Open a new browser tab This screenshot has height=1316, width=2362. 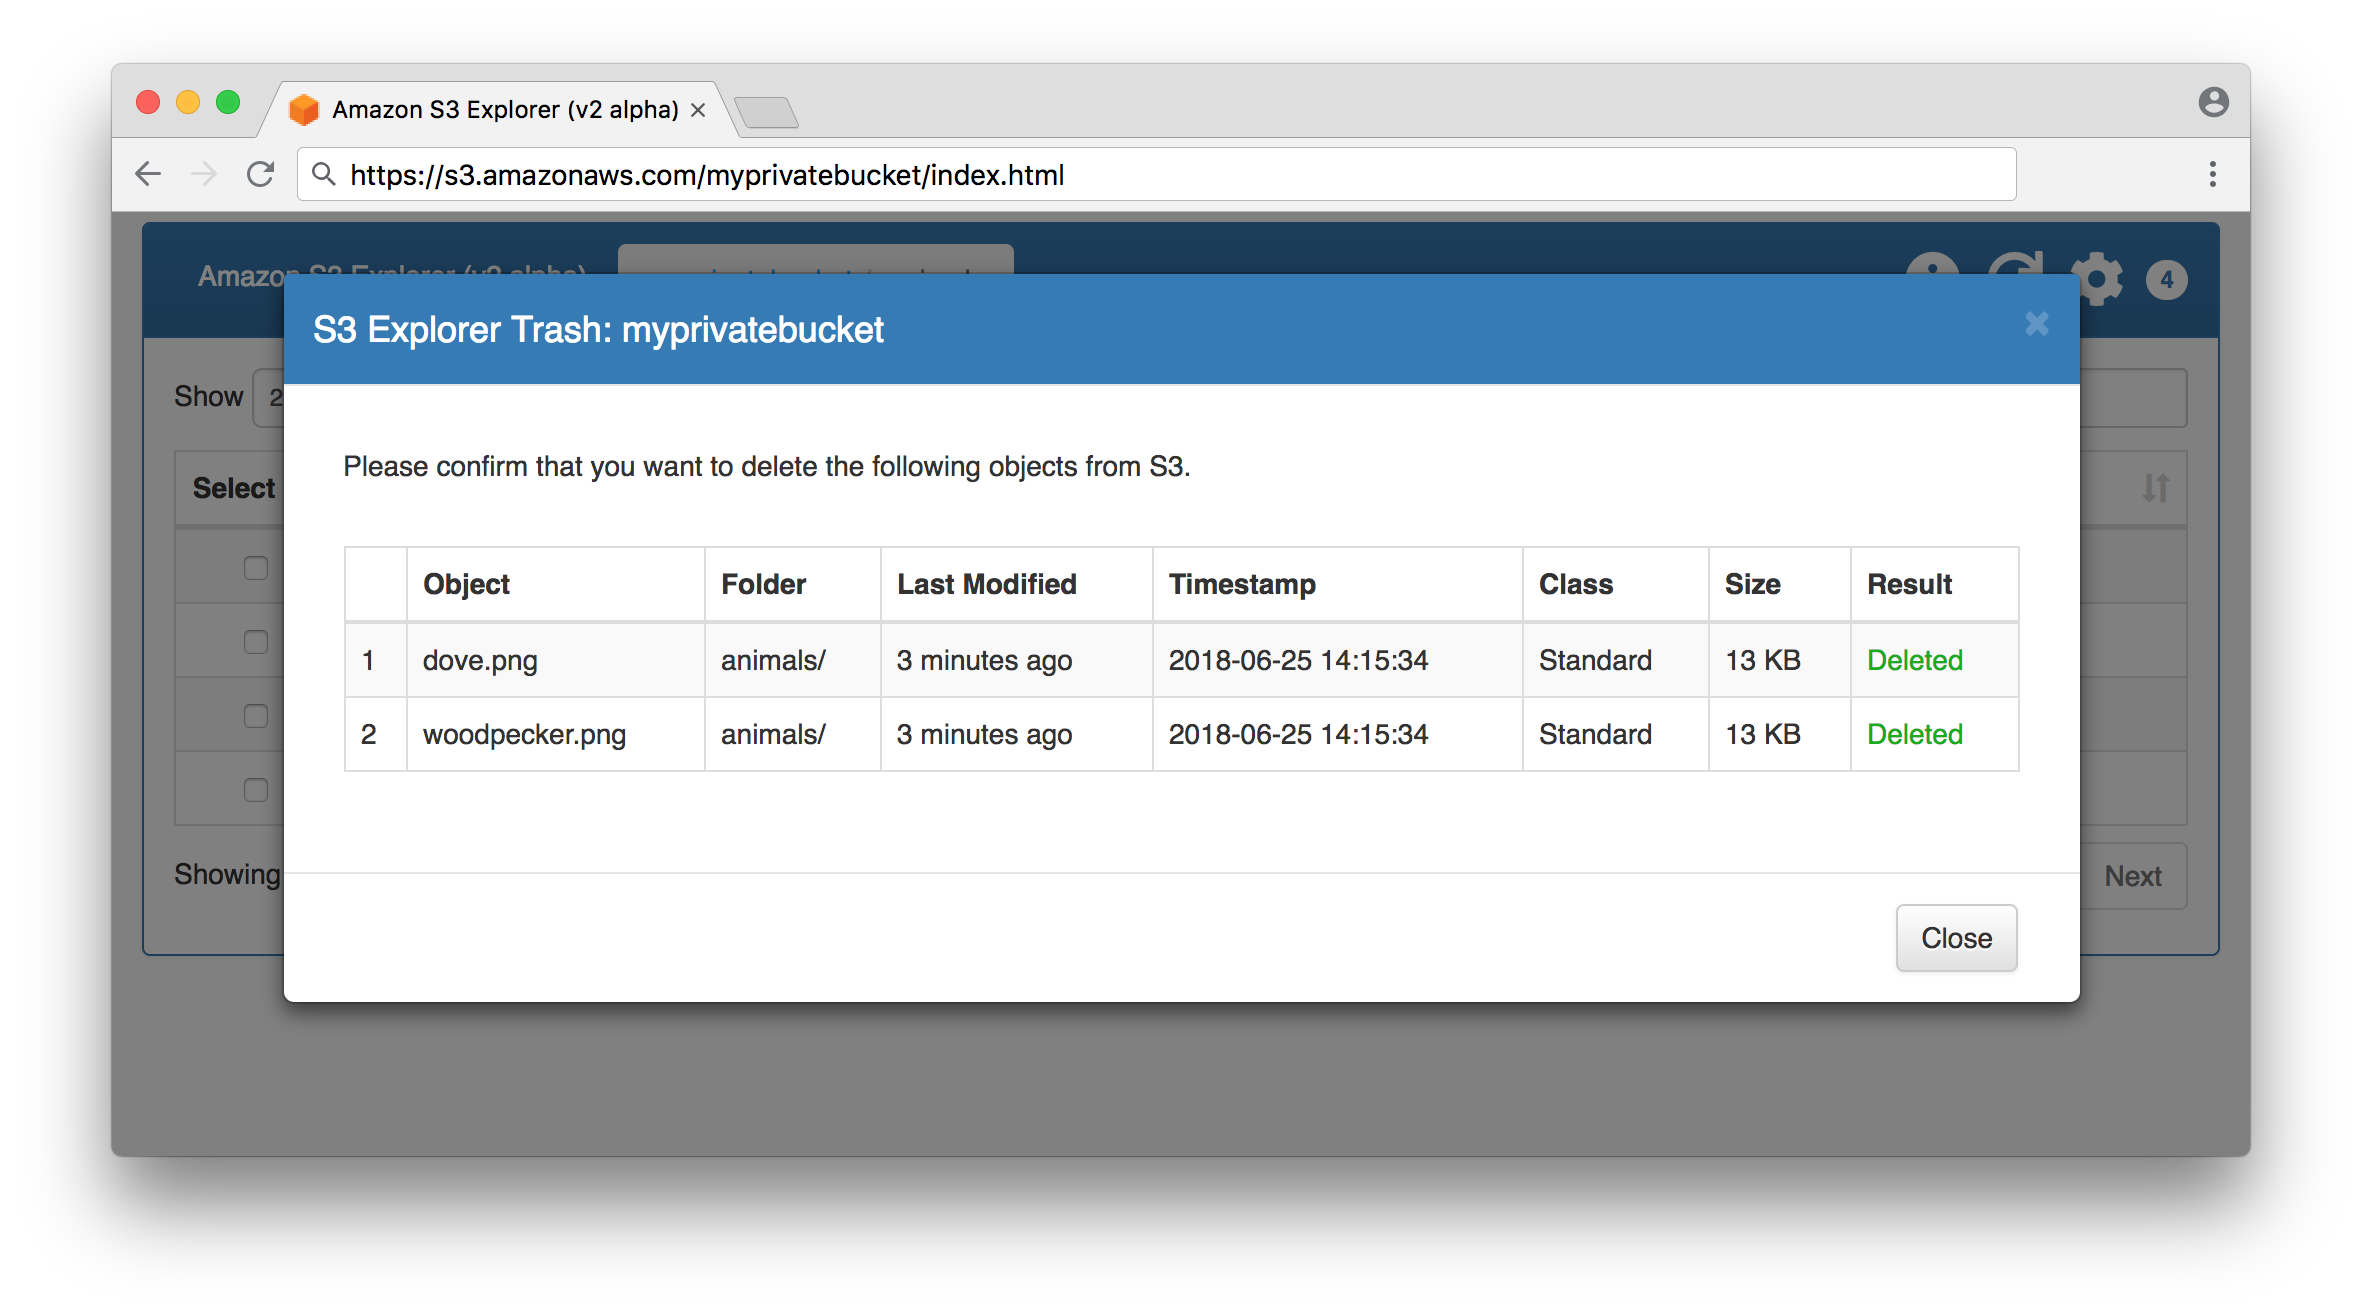766,112
